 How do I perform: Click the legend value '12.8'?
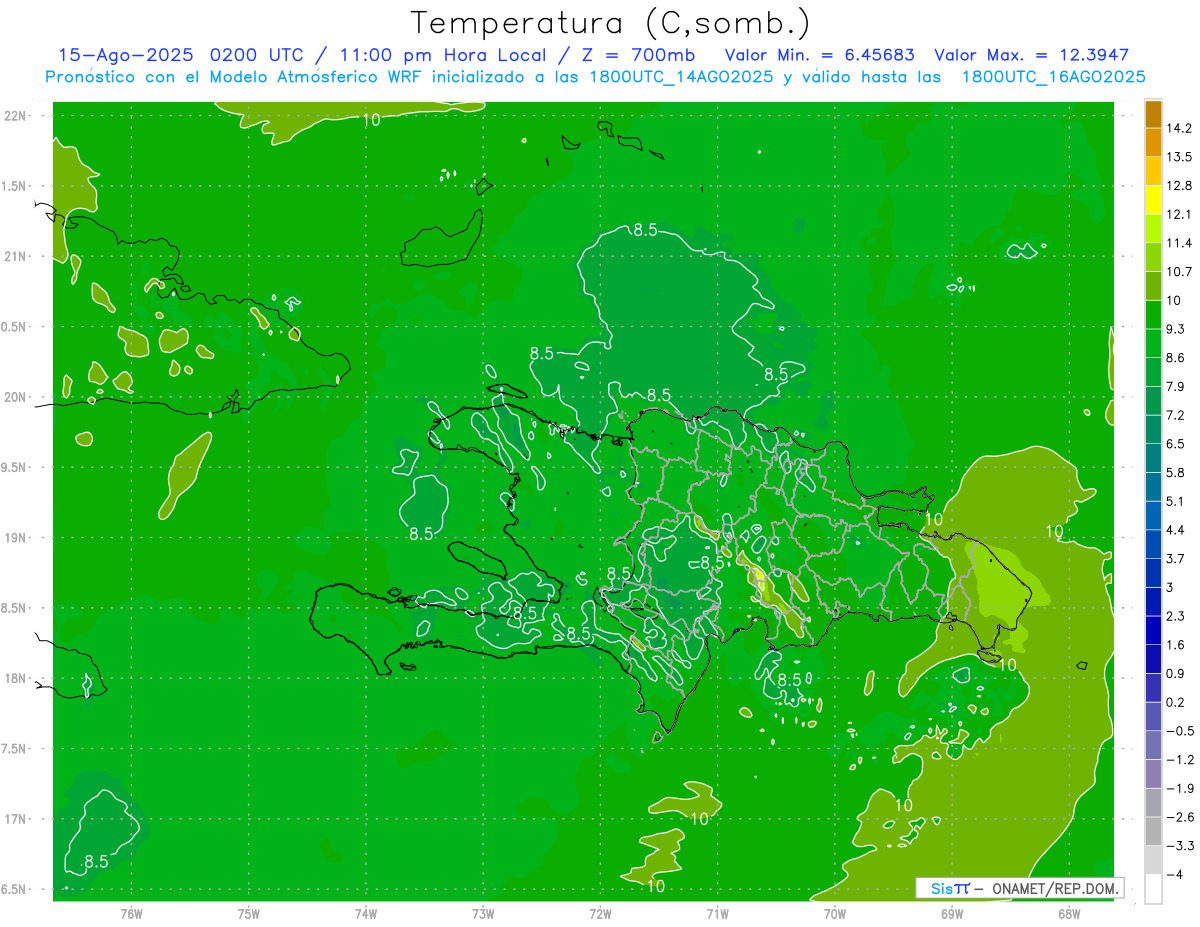coord(1180,186)
